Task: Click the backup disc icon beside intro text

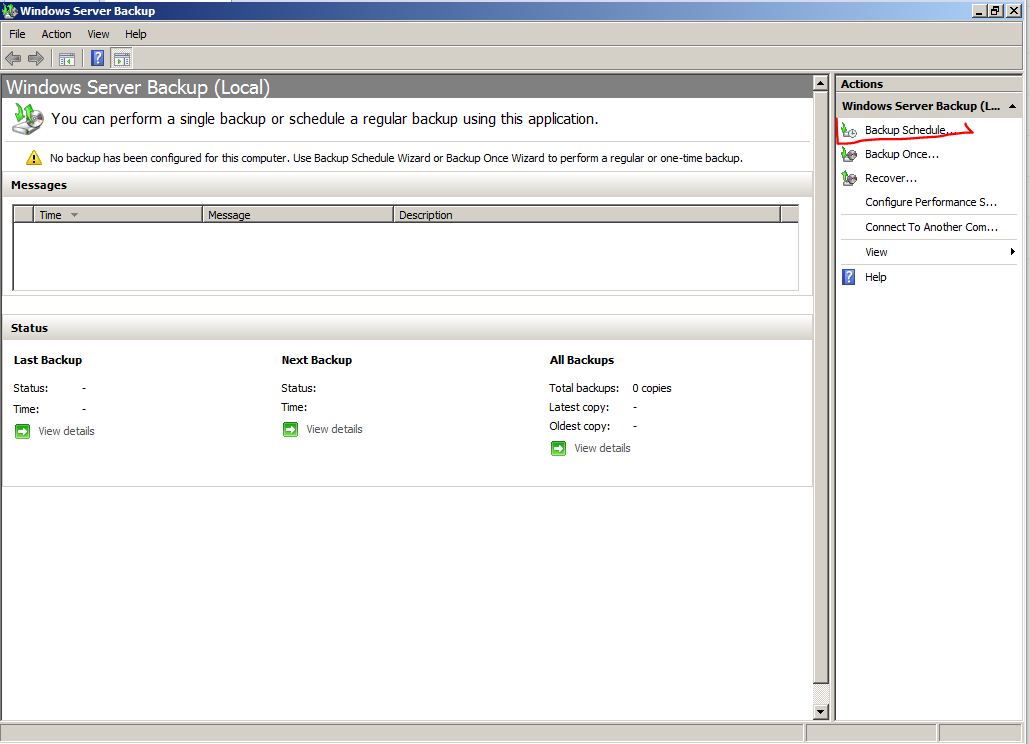Action: [x=28, y=119]
